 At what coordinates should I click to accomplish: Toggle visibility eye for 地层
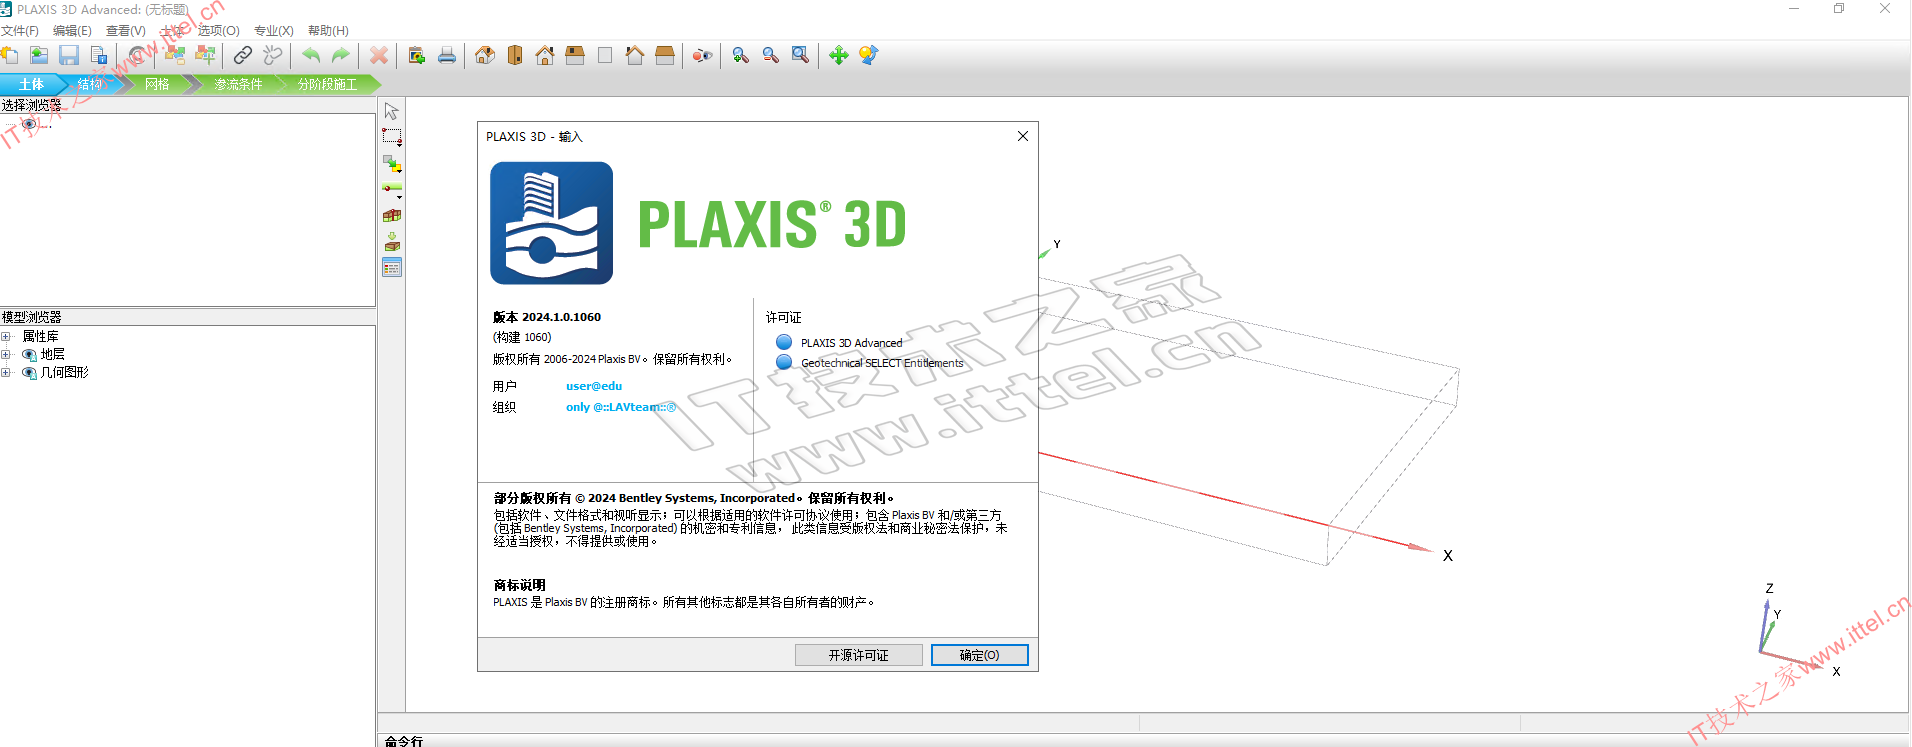[x=29, y=355]
